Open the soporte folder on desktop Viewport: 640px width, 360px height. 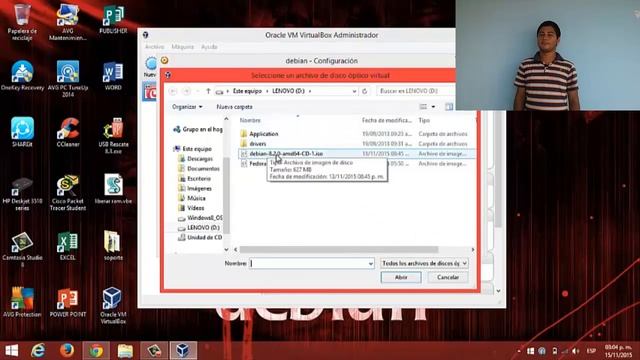[113, 246]
